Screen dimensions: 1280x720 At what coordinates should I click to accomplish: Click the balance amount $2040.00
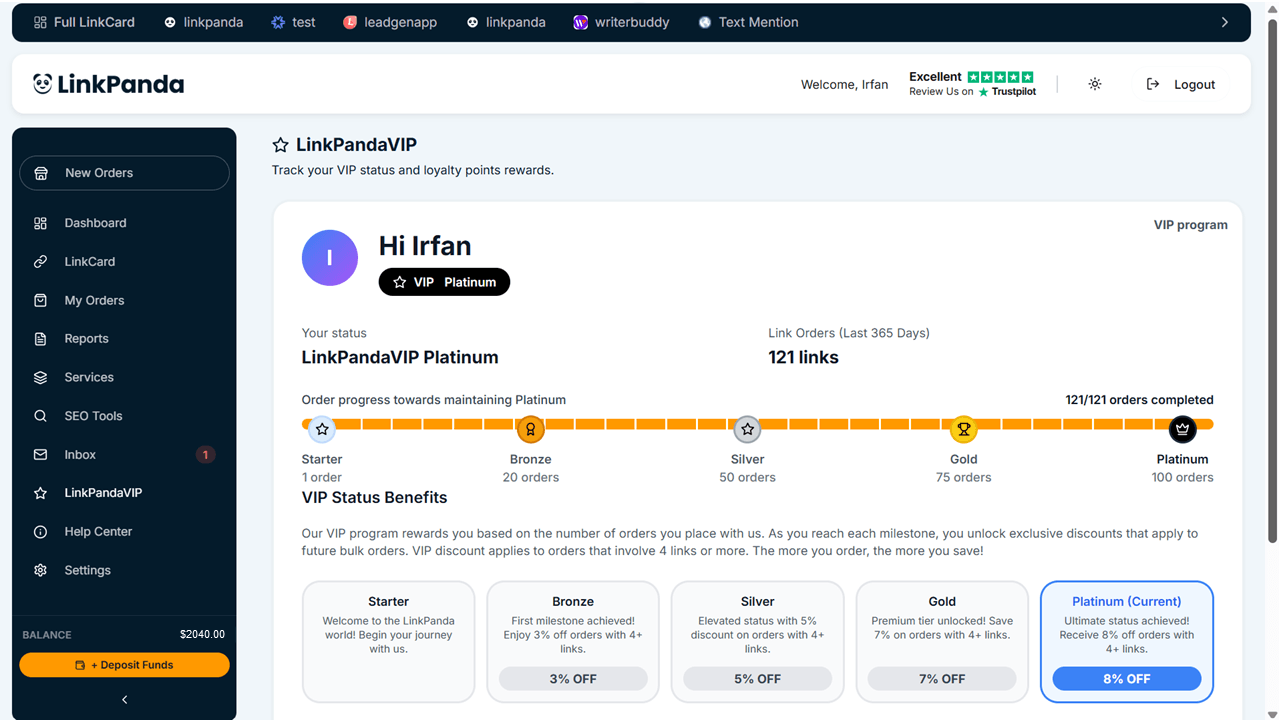pos(202,634)
